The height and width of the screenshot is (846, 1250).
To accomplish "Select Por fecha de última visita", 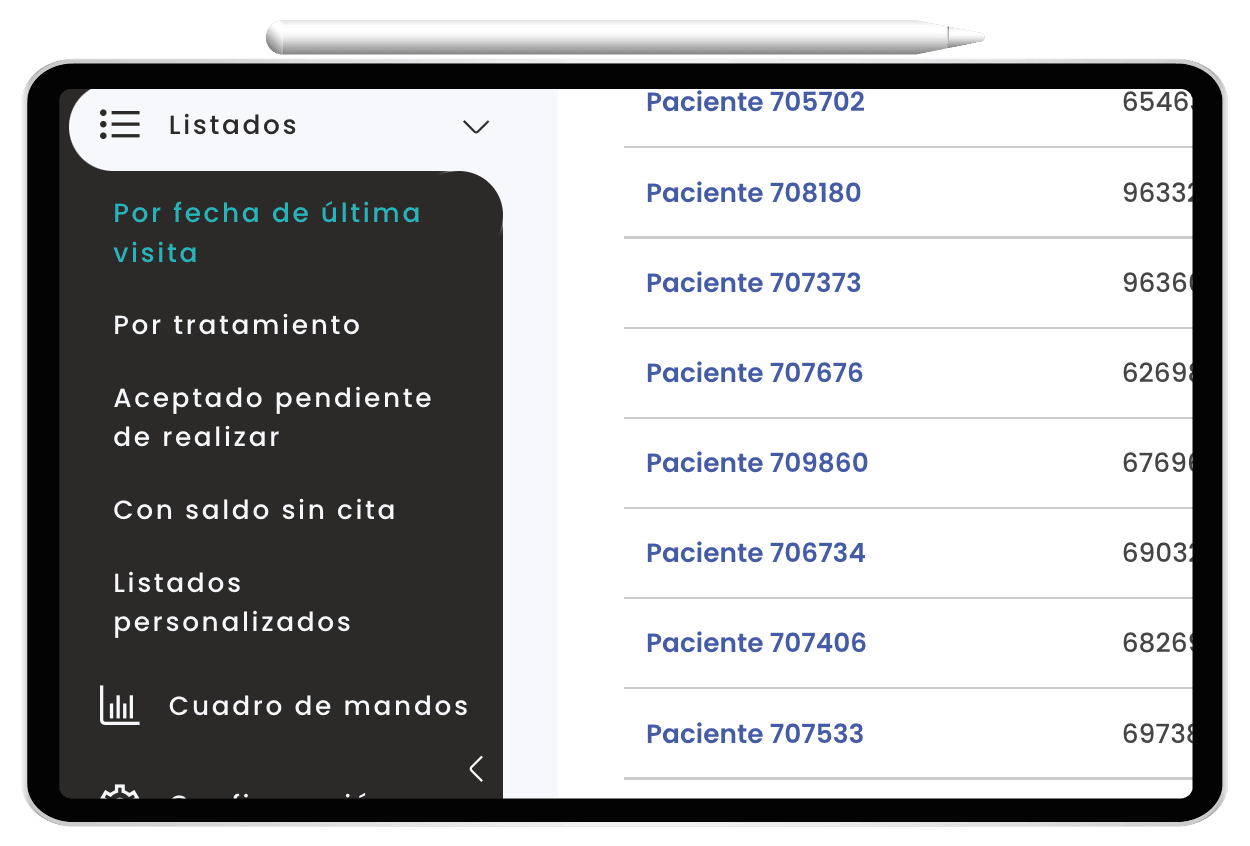I will point(267,232).
